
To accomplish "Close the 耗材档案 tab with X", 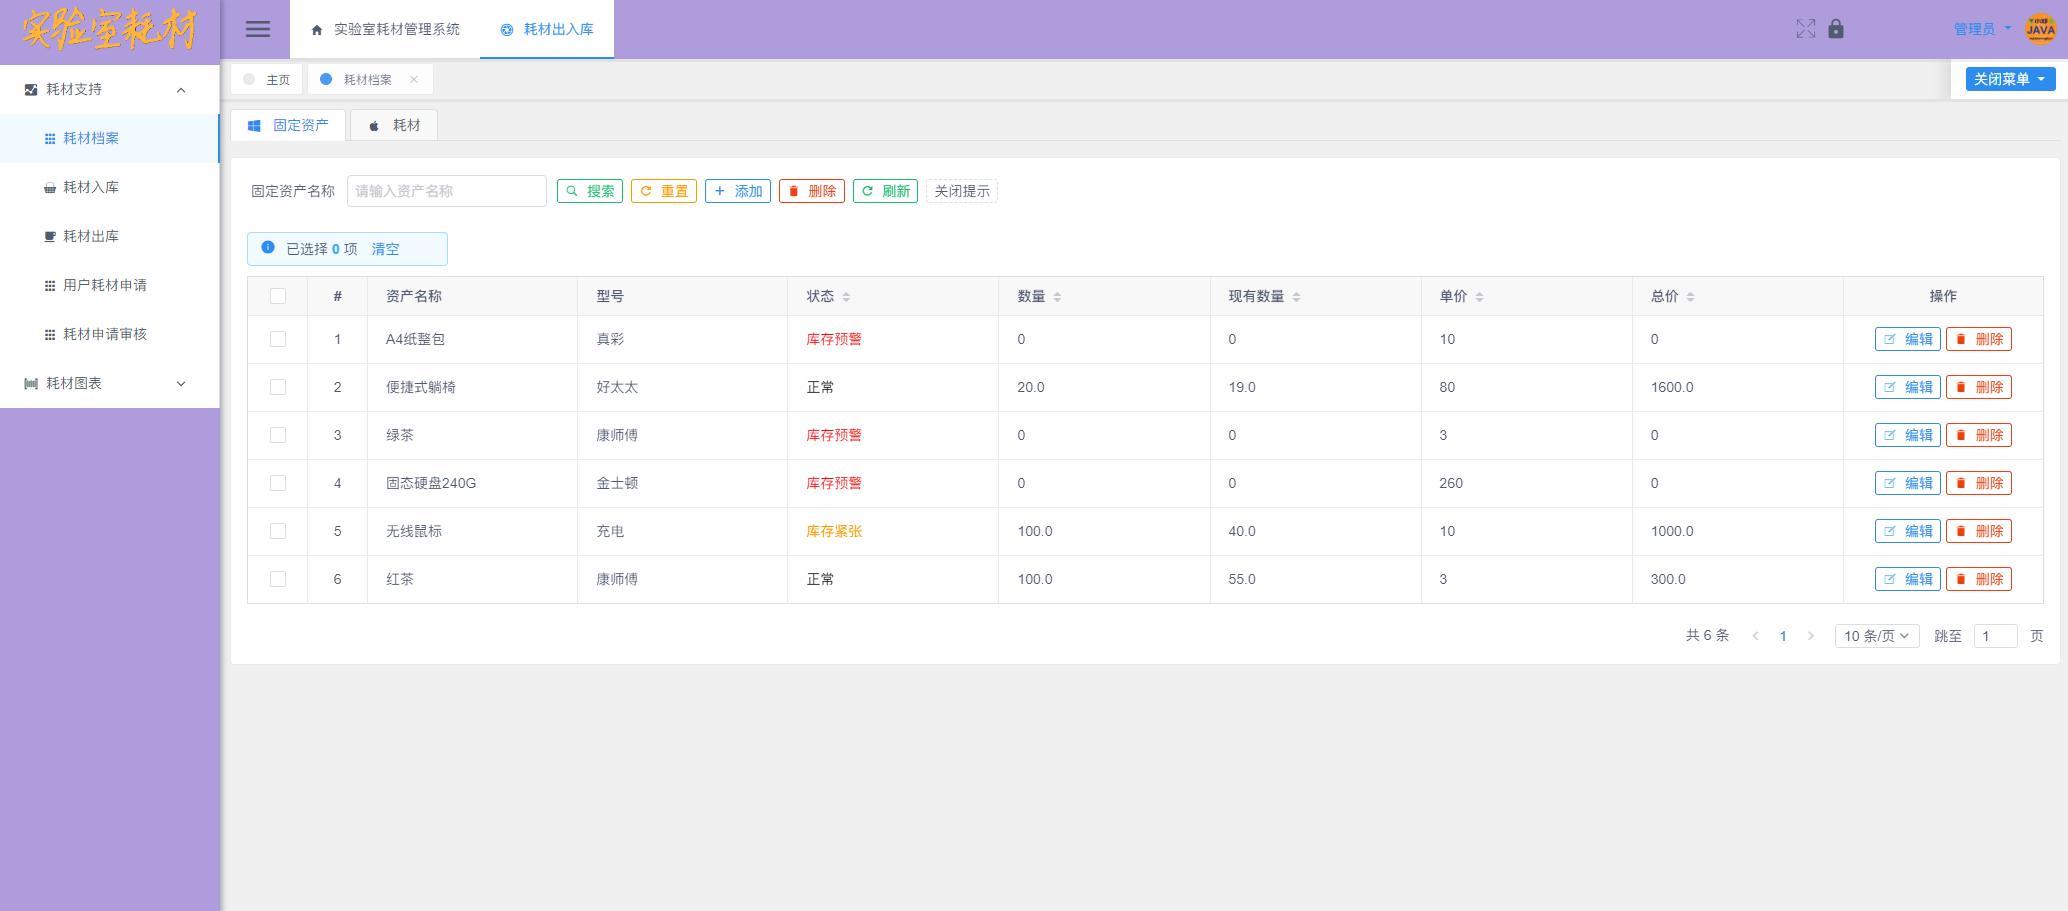I will point(414,80).
